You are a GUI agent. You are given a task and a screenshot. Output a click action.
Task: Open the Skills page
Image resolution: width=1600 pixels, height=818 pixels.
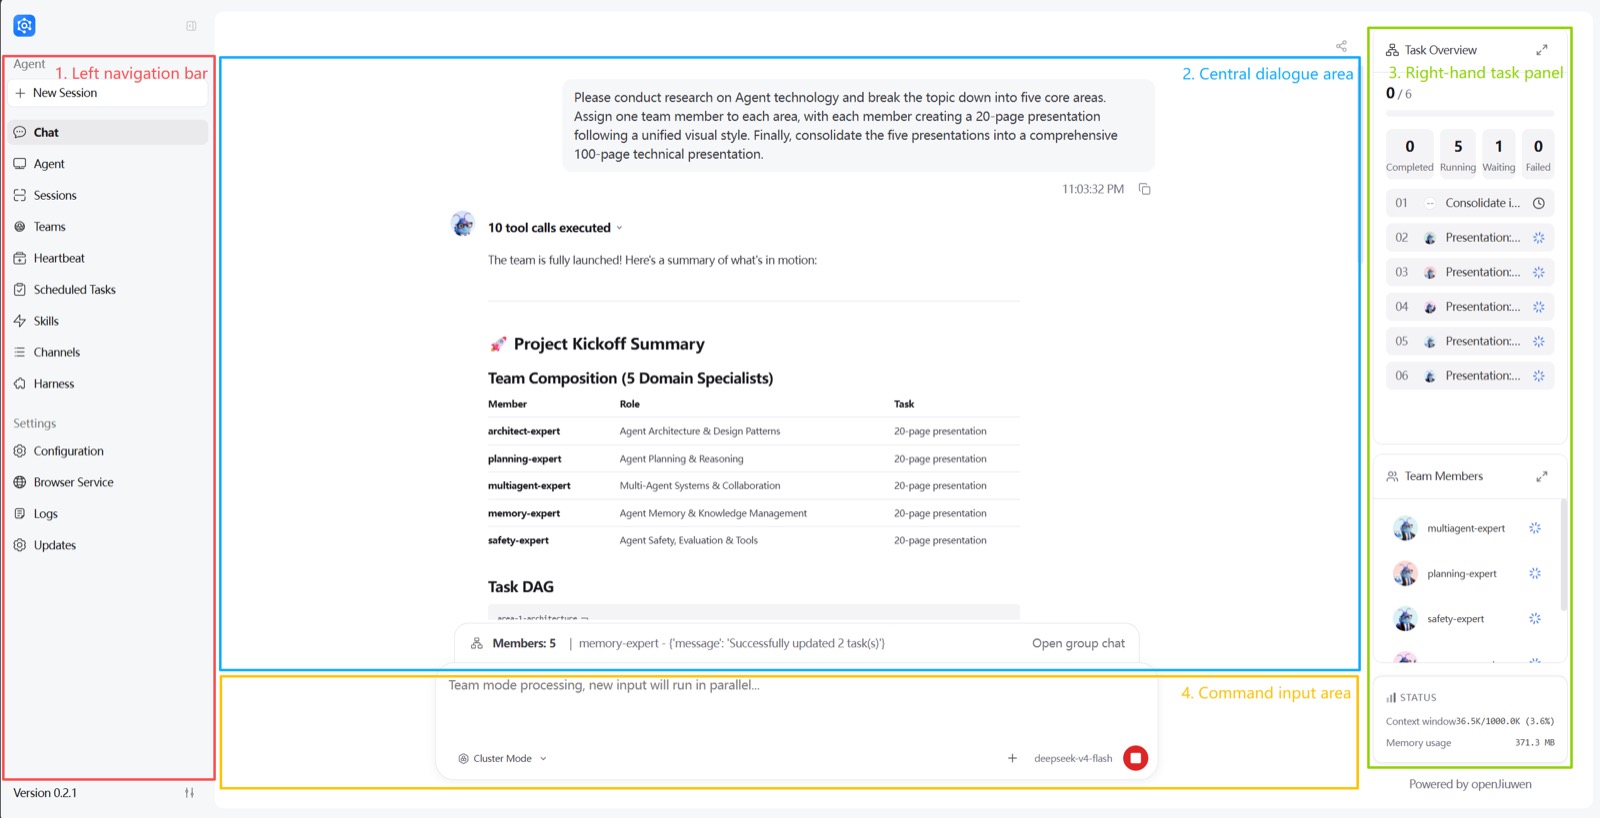click(x=109, y=321)
